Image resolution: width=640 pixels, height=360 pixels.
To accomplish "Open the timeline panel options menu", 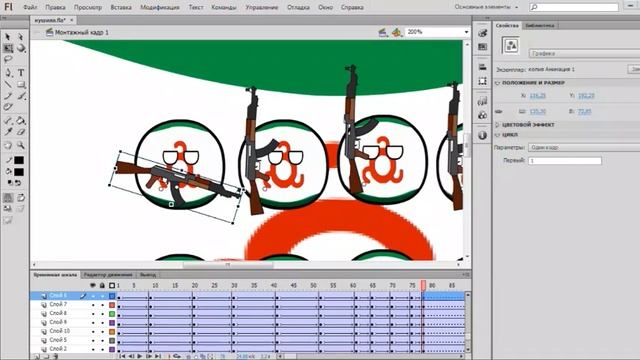I will click(466, 275).
